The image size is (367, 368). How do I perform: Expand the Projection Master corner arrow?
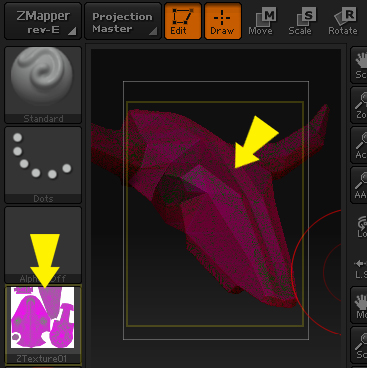(153, 32)
